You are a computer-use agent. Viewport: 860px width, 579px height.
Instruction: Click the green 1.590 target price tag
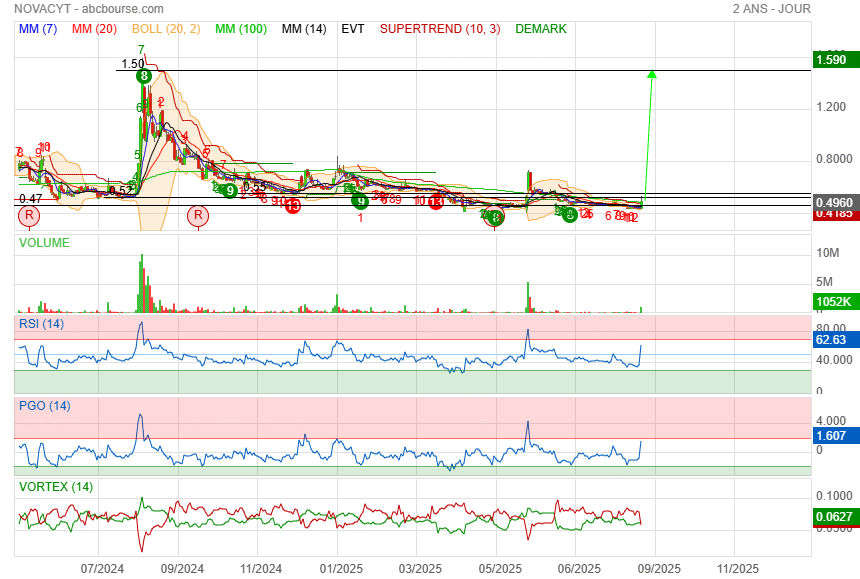click(836, 59)
